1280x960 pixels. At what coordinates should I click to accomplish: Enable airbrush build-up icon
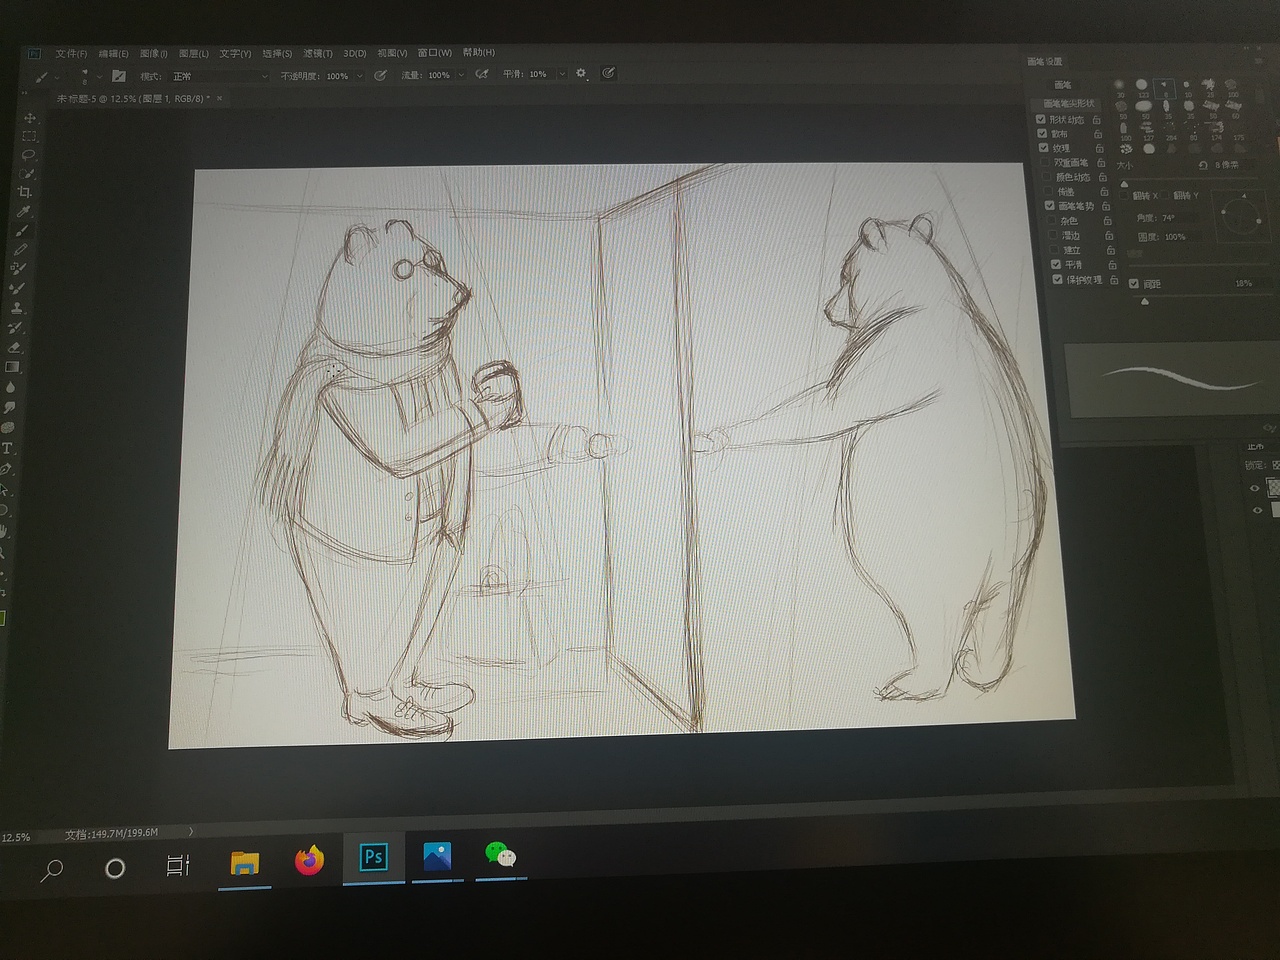pos(482,74)
